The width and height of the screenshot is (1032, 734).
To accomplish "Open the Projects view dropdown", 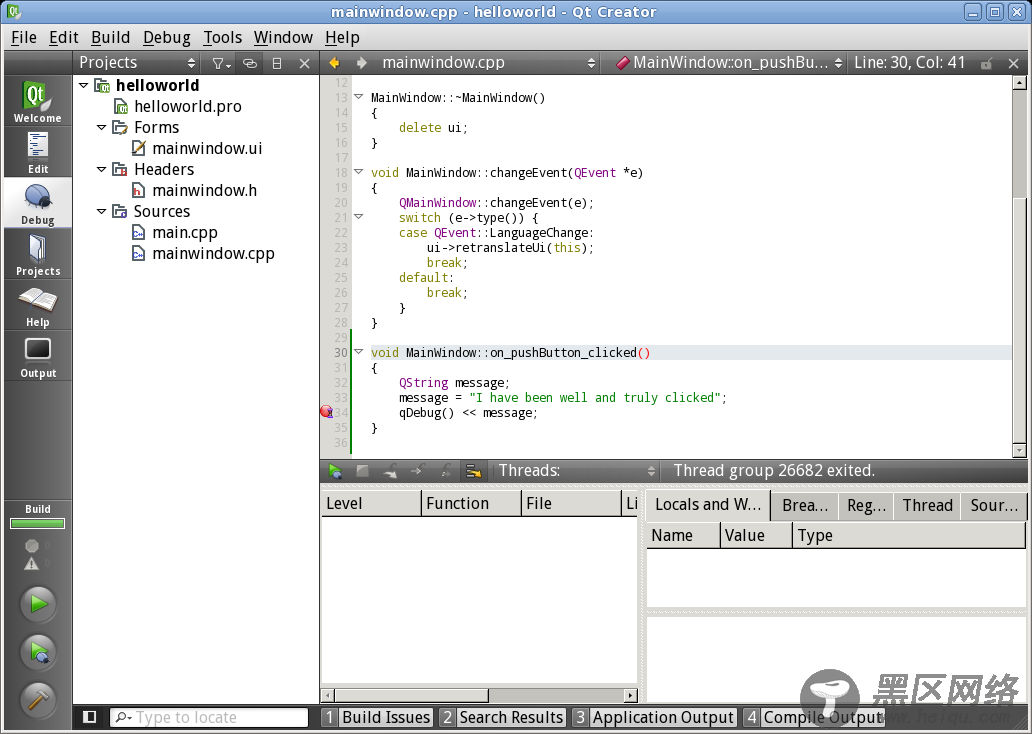I will [137, 63].
